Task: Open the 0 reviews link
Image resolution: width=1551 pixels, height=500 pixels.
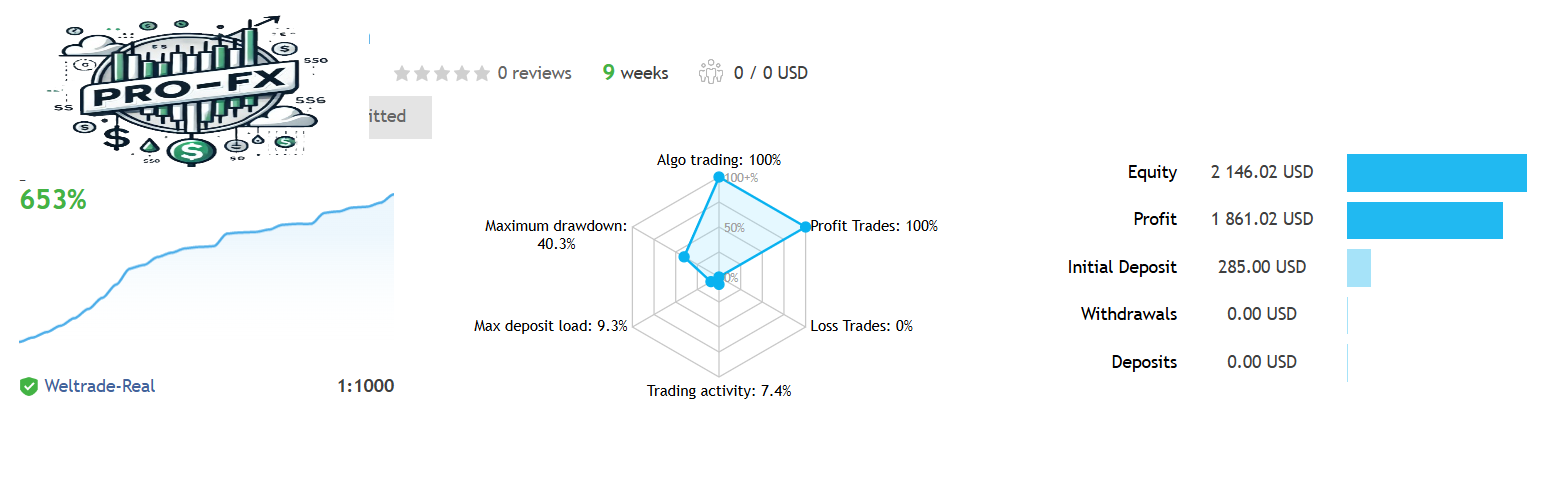Action: click(534, 73)
